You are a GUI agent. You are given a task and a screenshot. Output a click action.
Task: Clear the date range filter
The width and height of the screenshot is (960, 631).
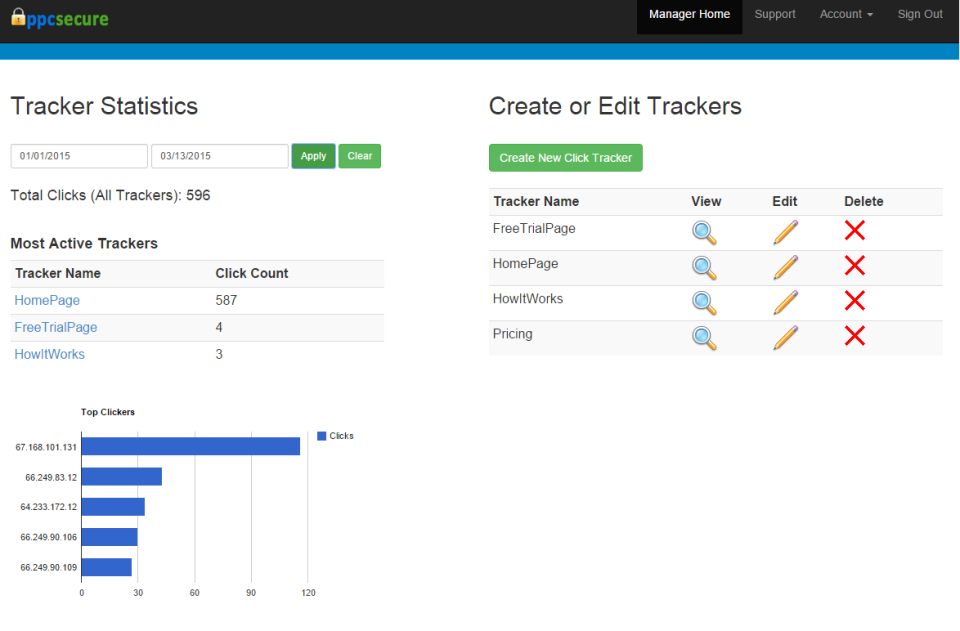(x=360, y=156)
